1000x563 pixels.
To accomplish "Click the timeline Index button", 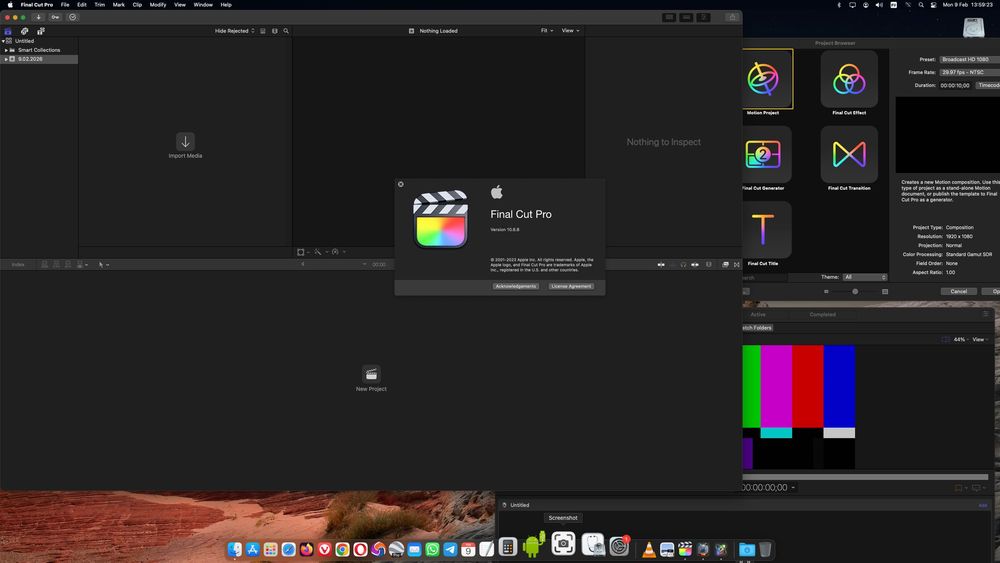I will click(18, 264).
